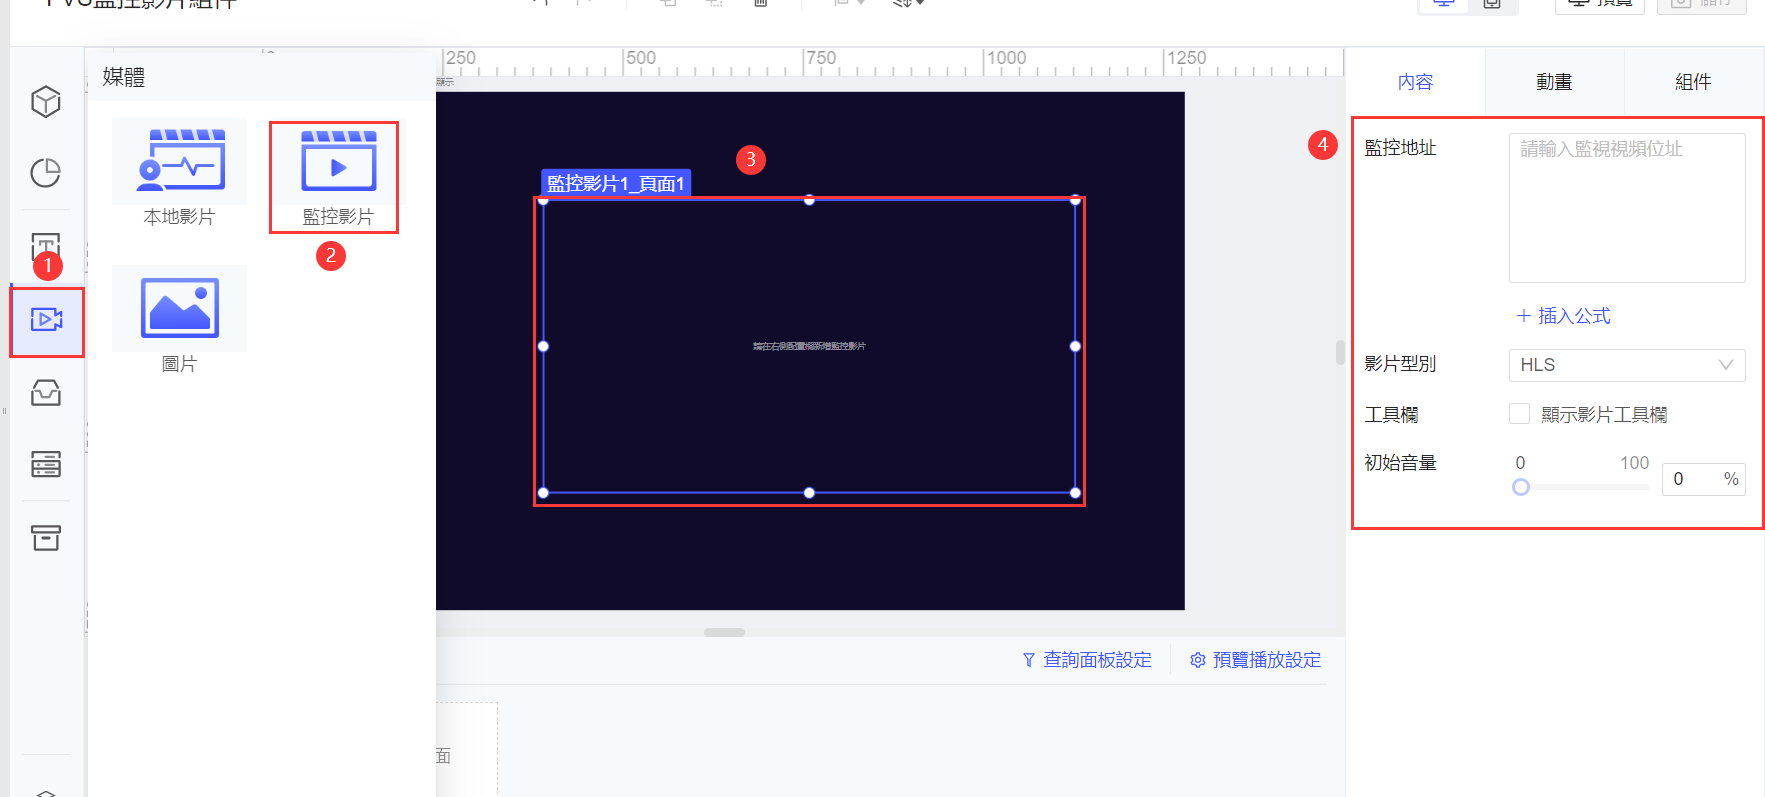Click the 監控地址 field label
The height and width of the screenshot is (797, 1765).
click(1400, 148)
